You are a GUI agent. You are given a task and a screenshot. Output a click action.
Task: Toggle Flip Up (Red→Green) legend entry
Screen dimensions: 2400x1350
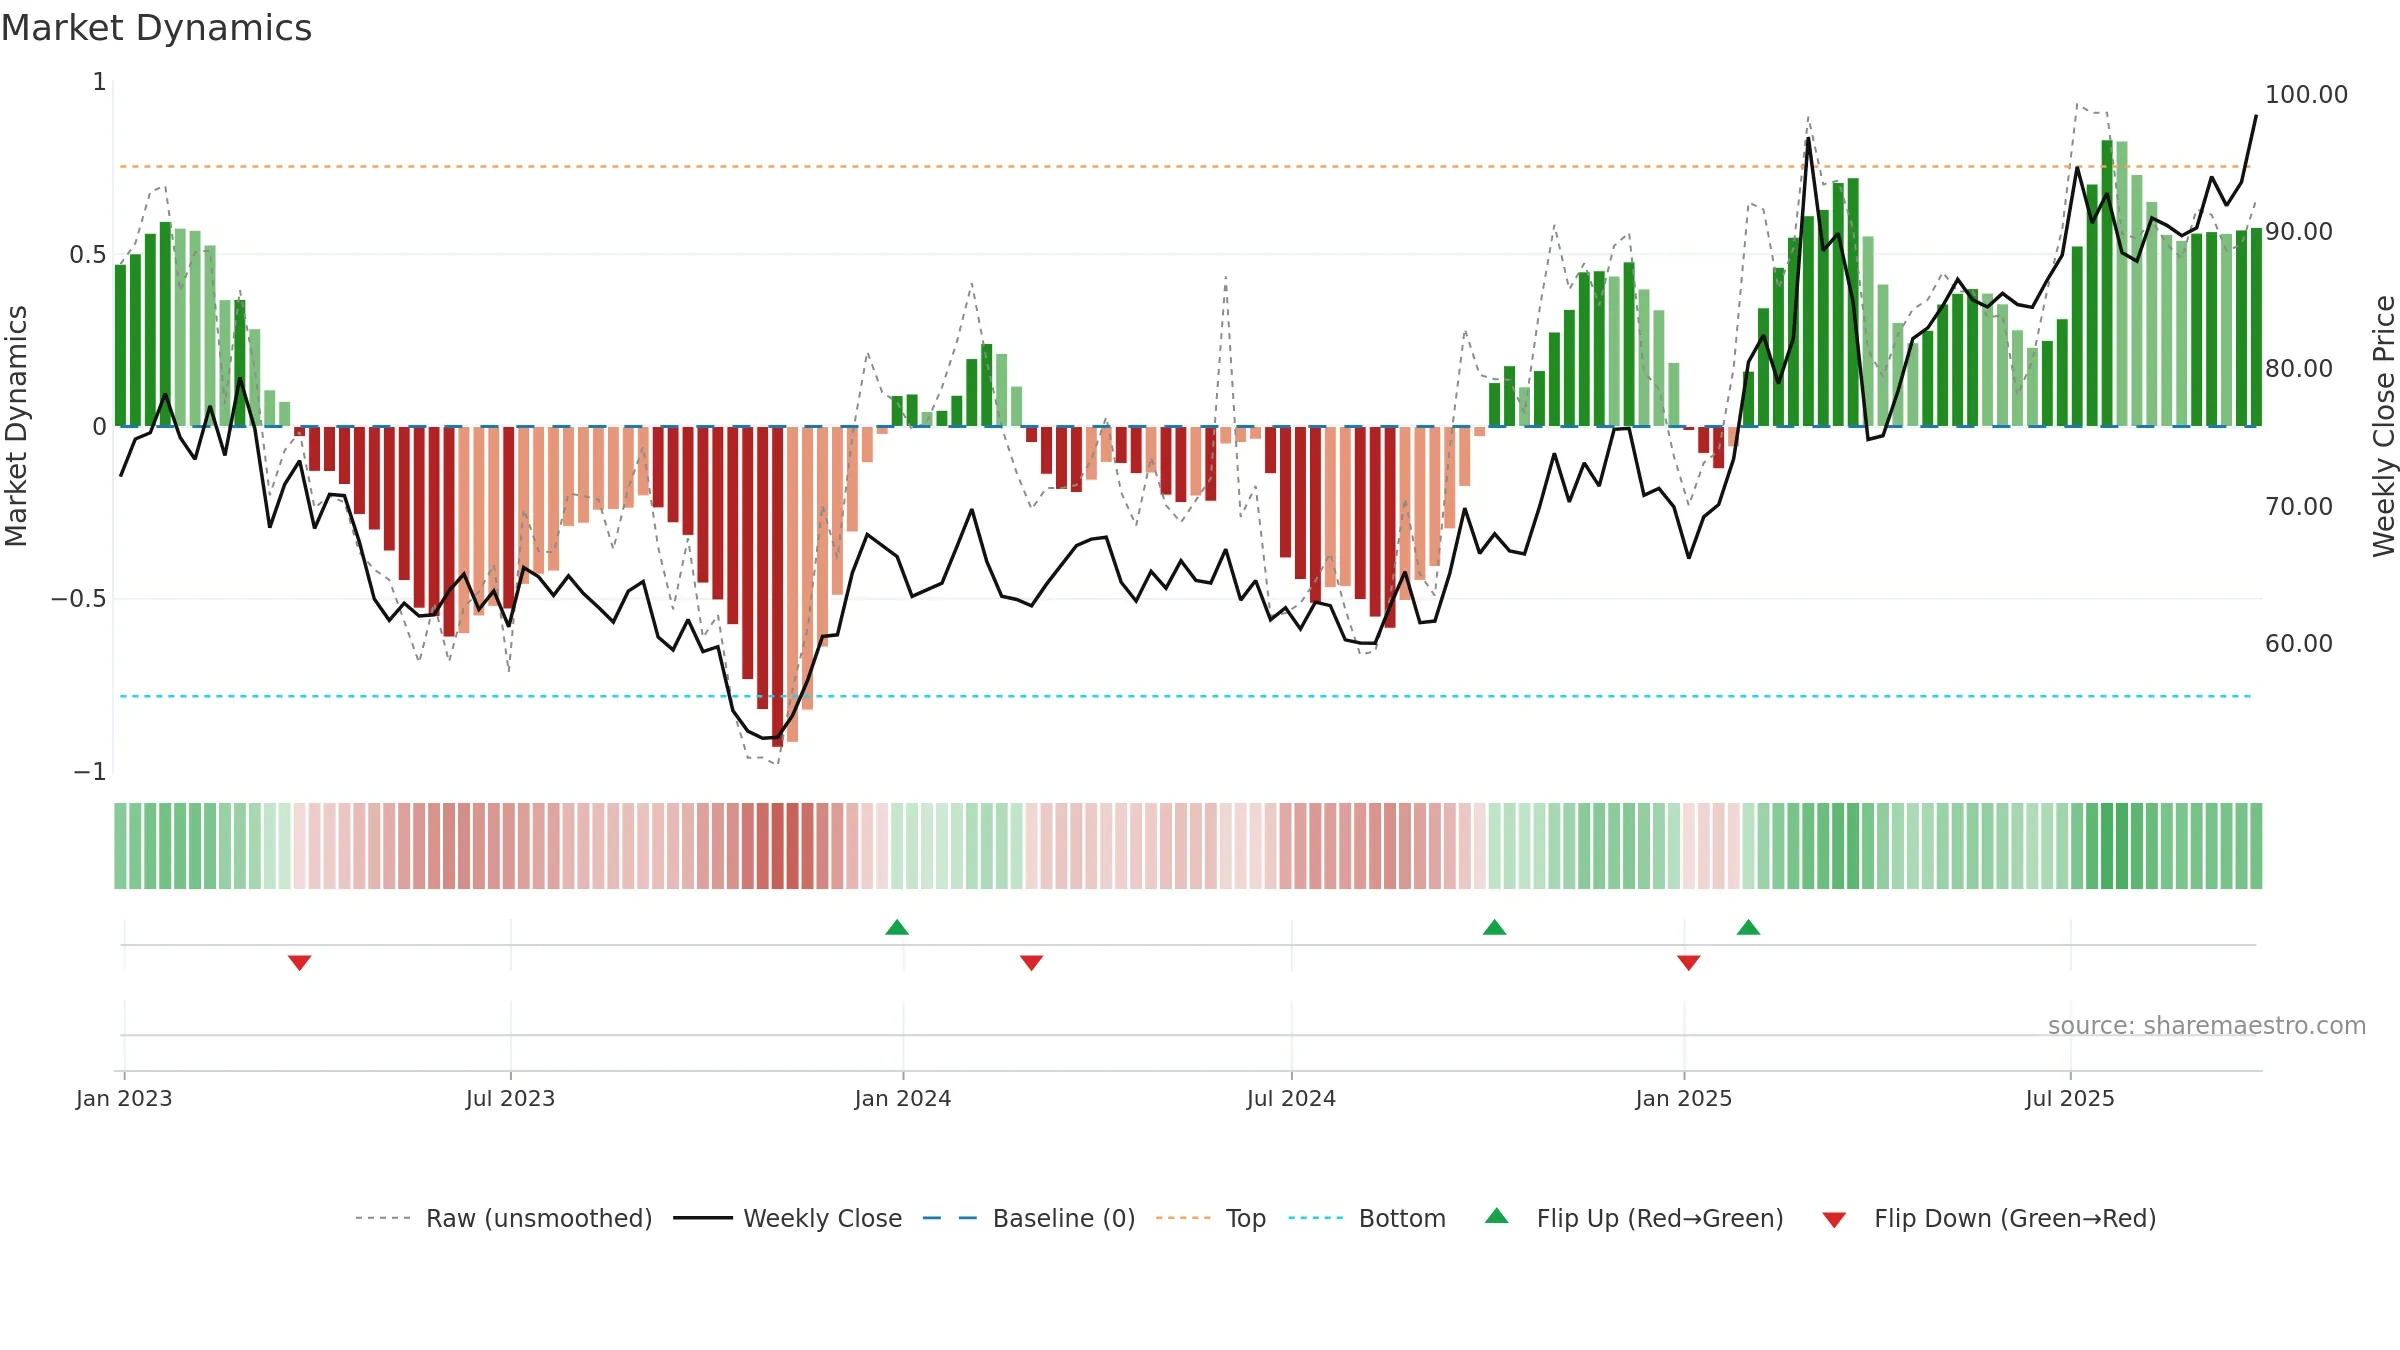[1634, 1218]
